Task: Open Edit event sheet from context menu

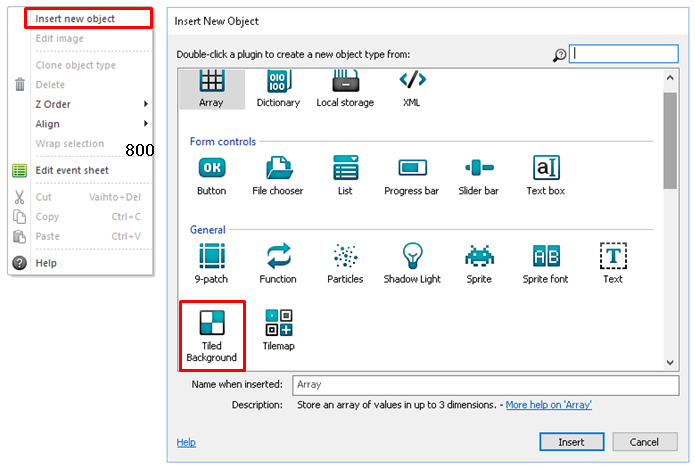Action: [72, 170]
